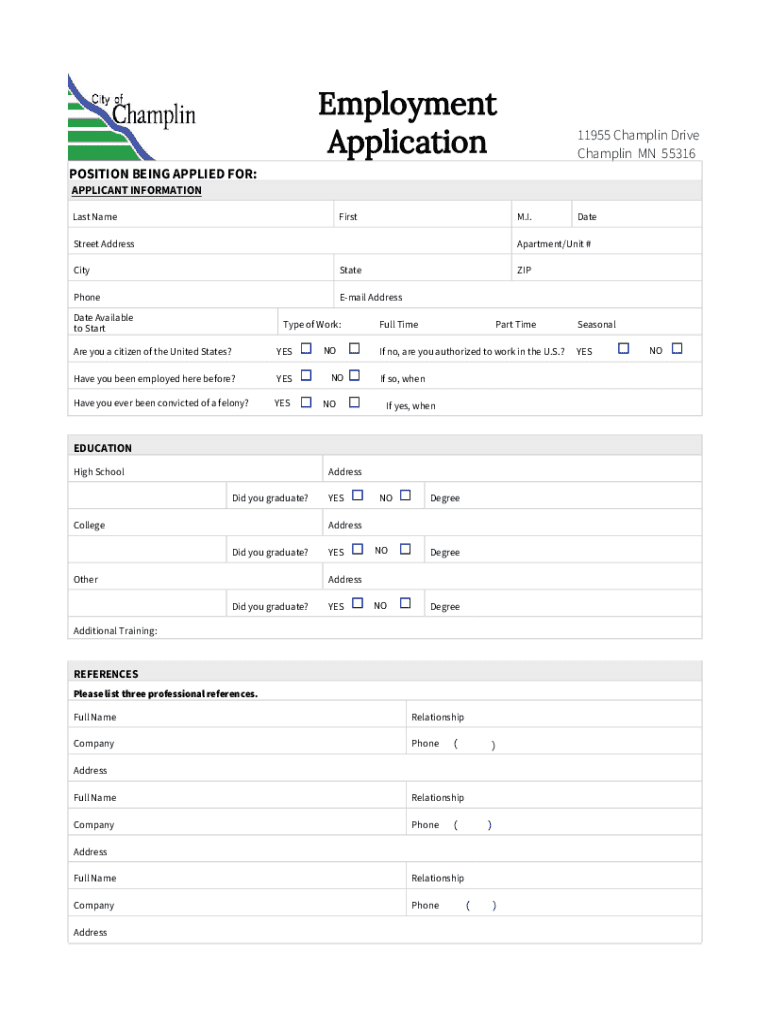Viewport: 770px width, 1024px height.
Task: Mark NO for College graduate
Action: coord(405,549)
